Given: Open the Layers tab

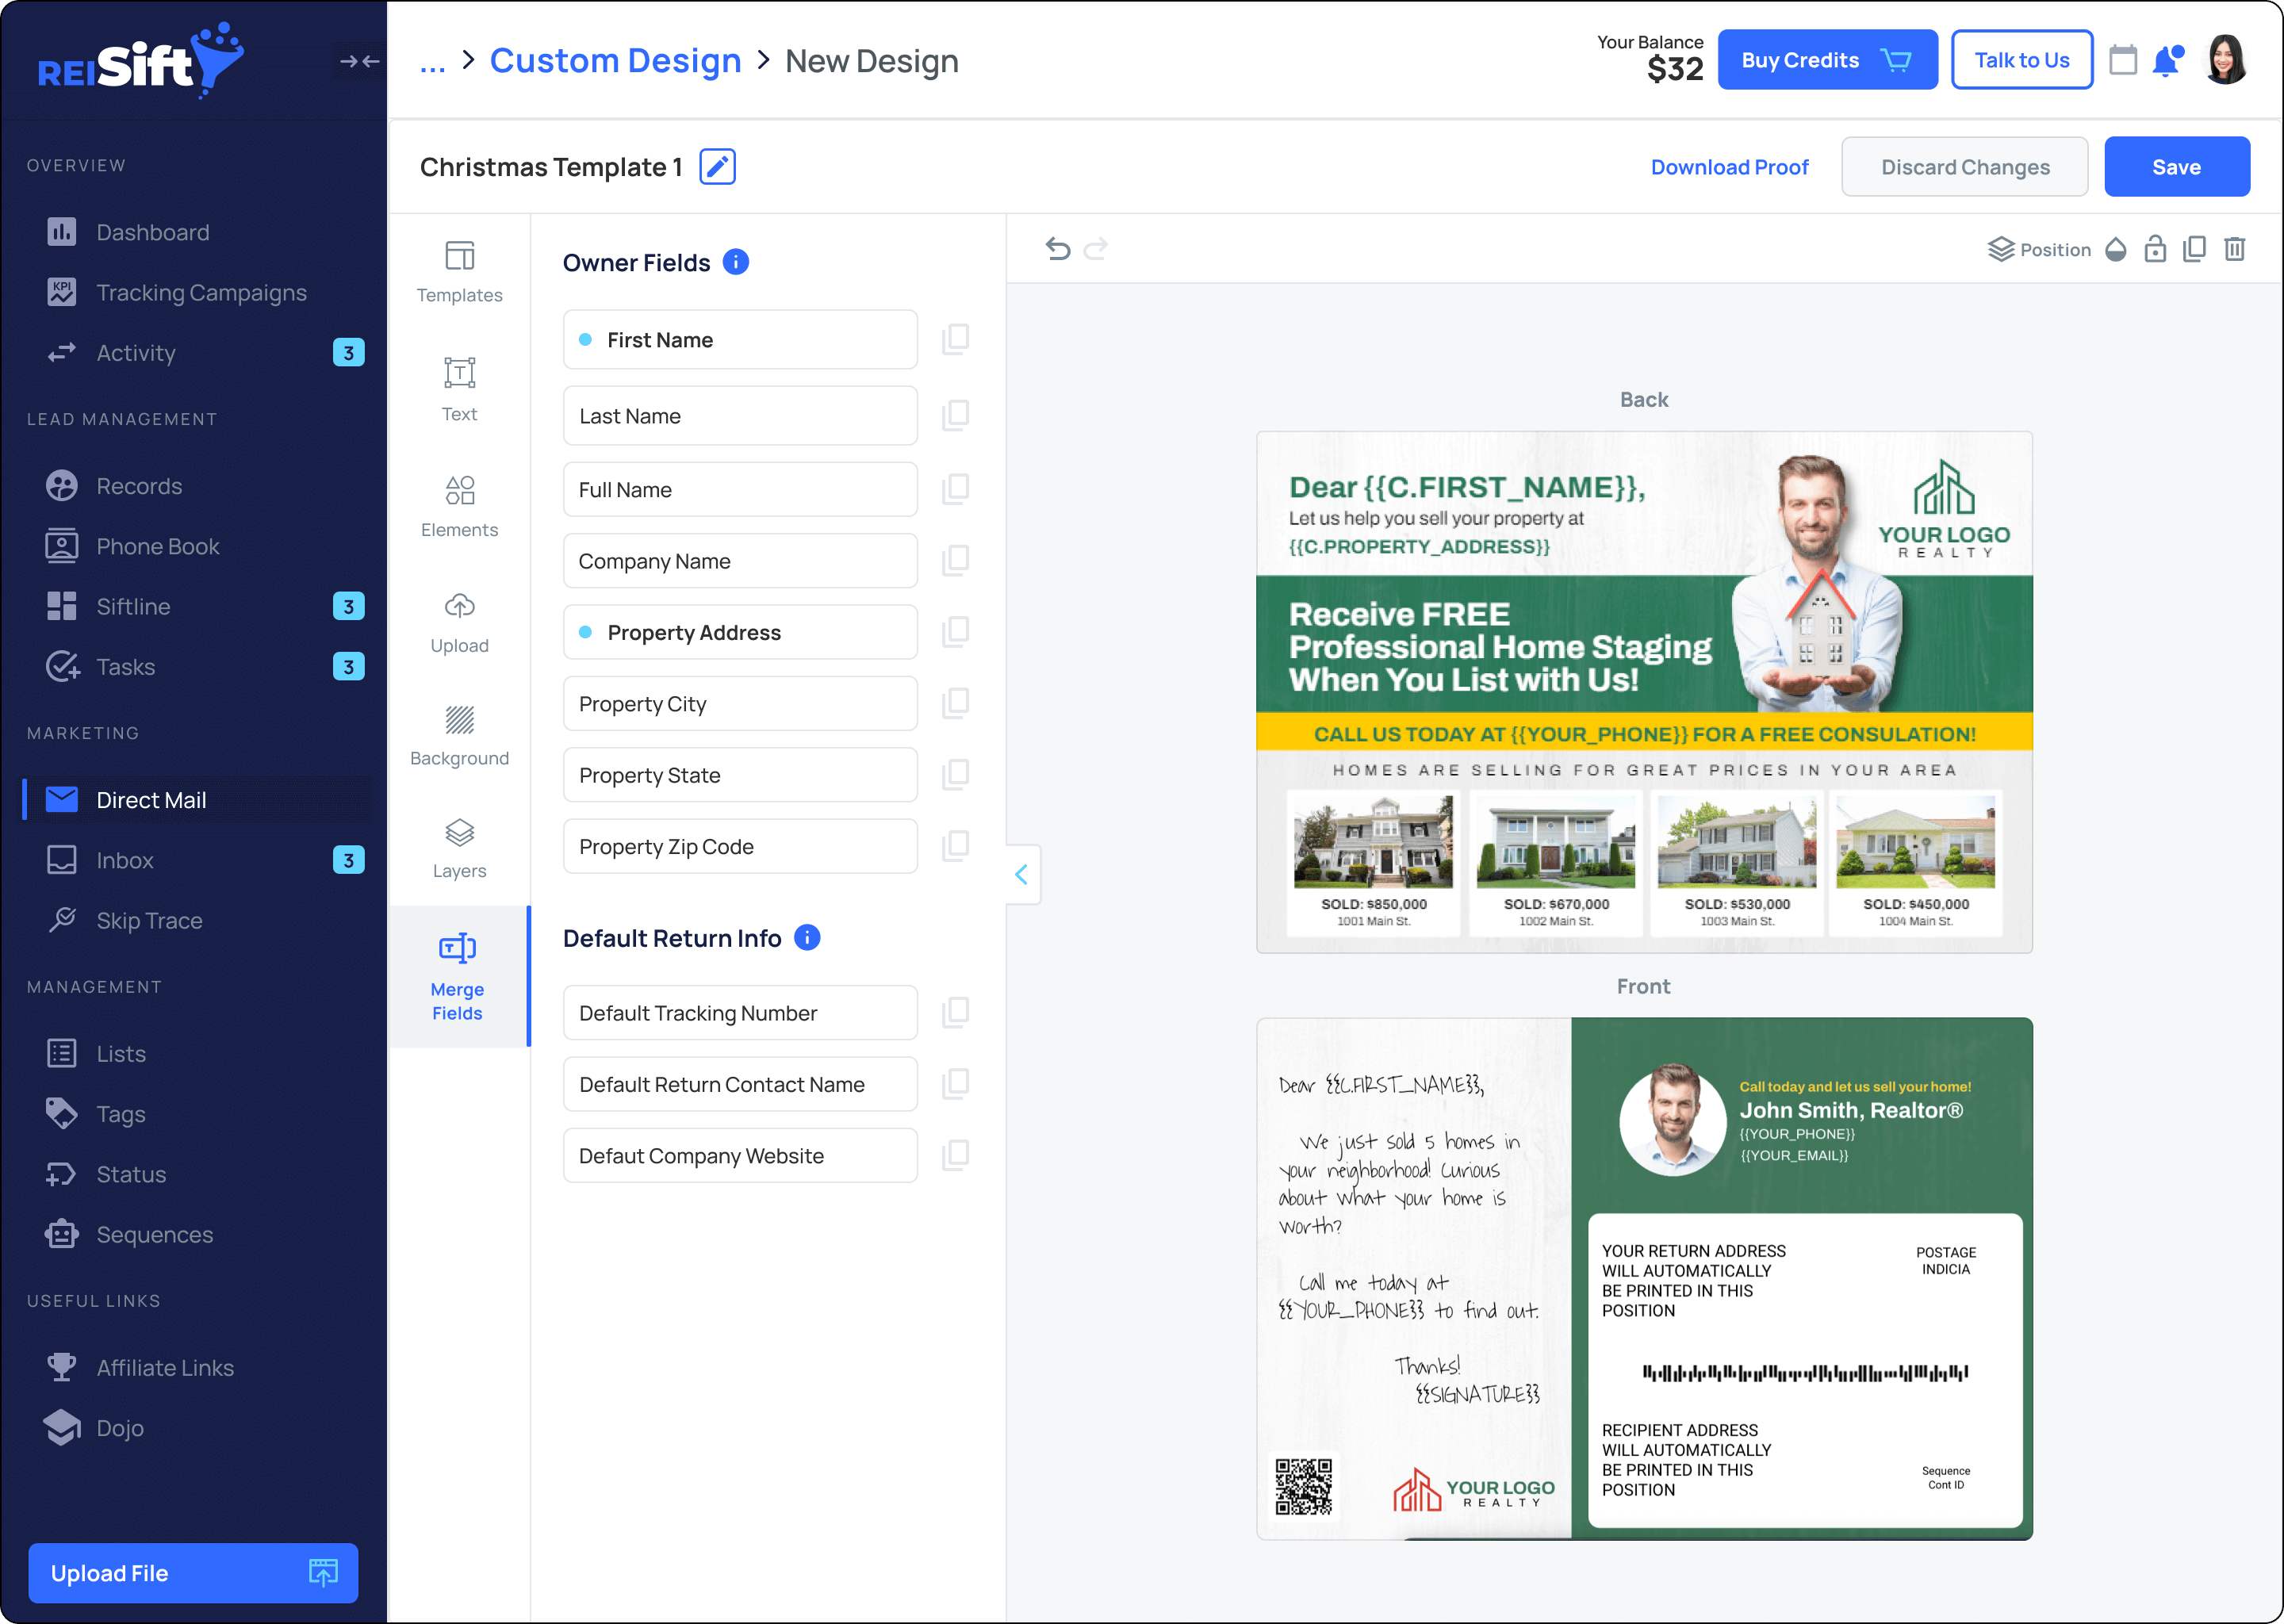Looking at the screenshot, I should tap(459, 849).
